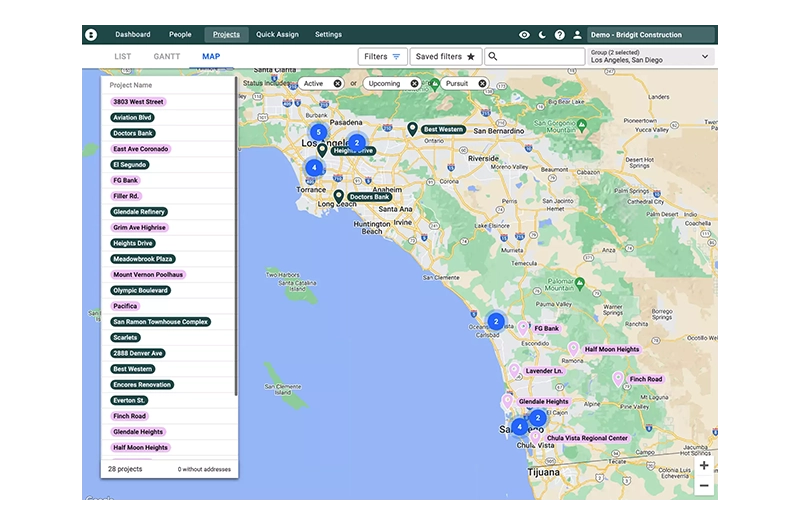800x525 pixels.
Task: Select Aviation Blvd in project list
Action: pos(132,118)
